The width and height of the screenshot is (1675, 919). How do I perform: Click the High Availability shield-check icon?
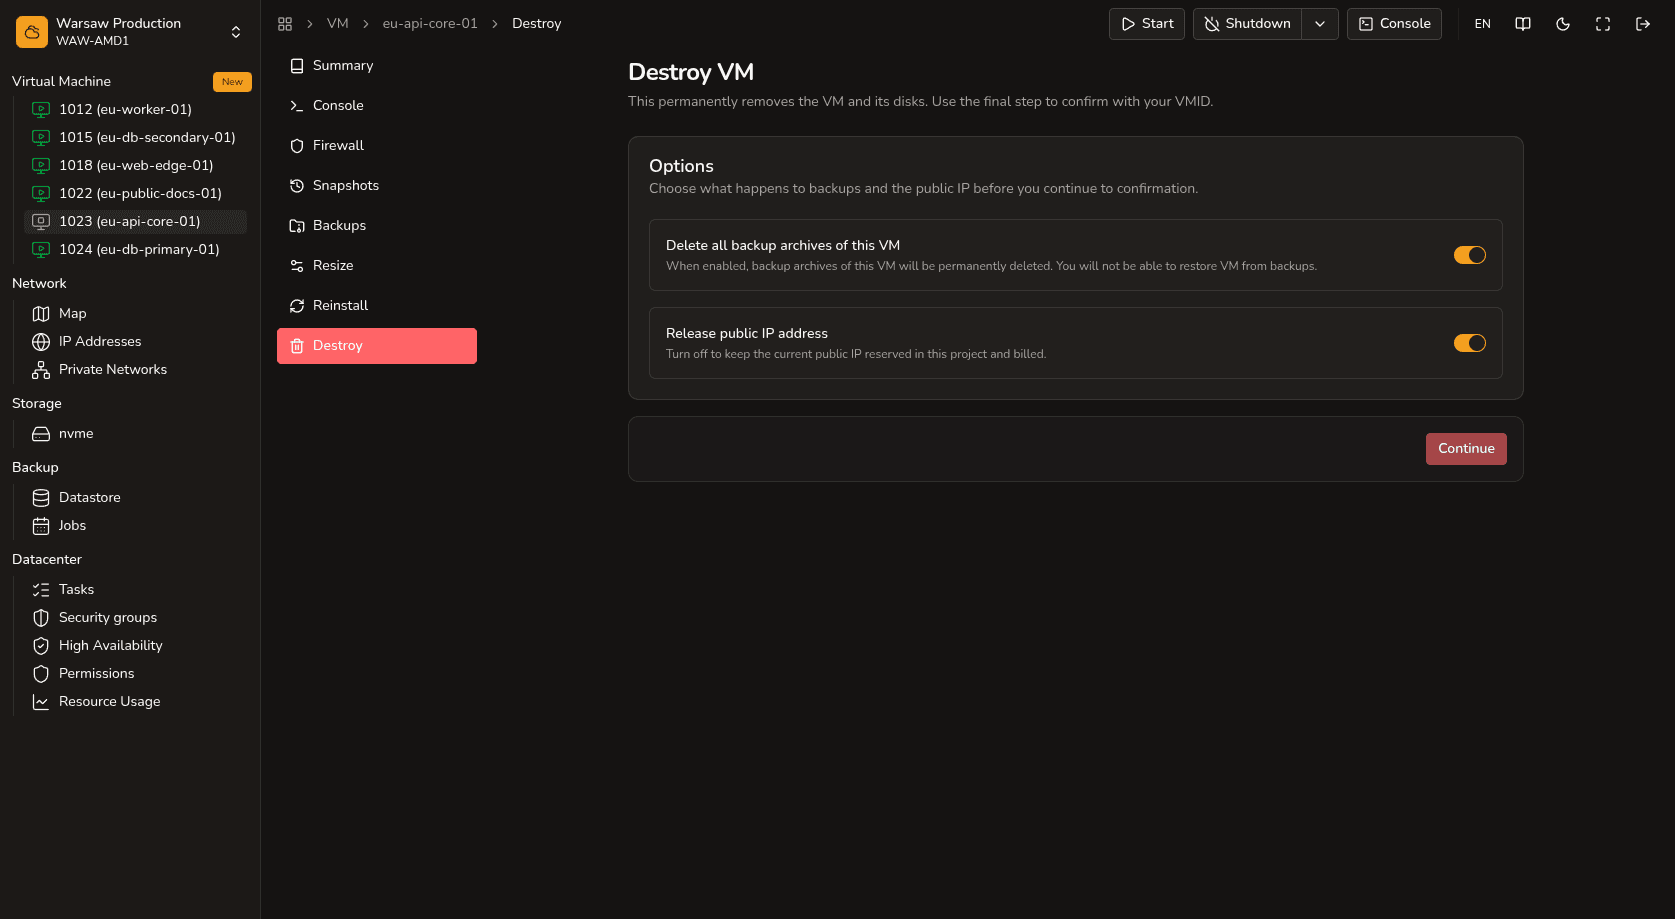point(41,646)
